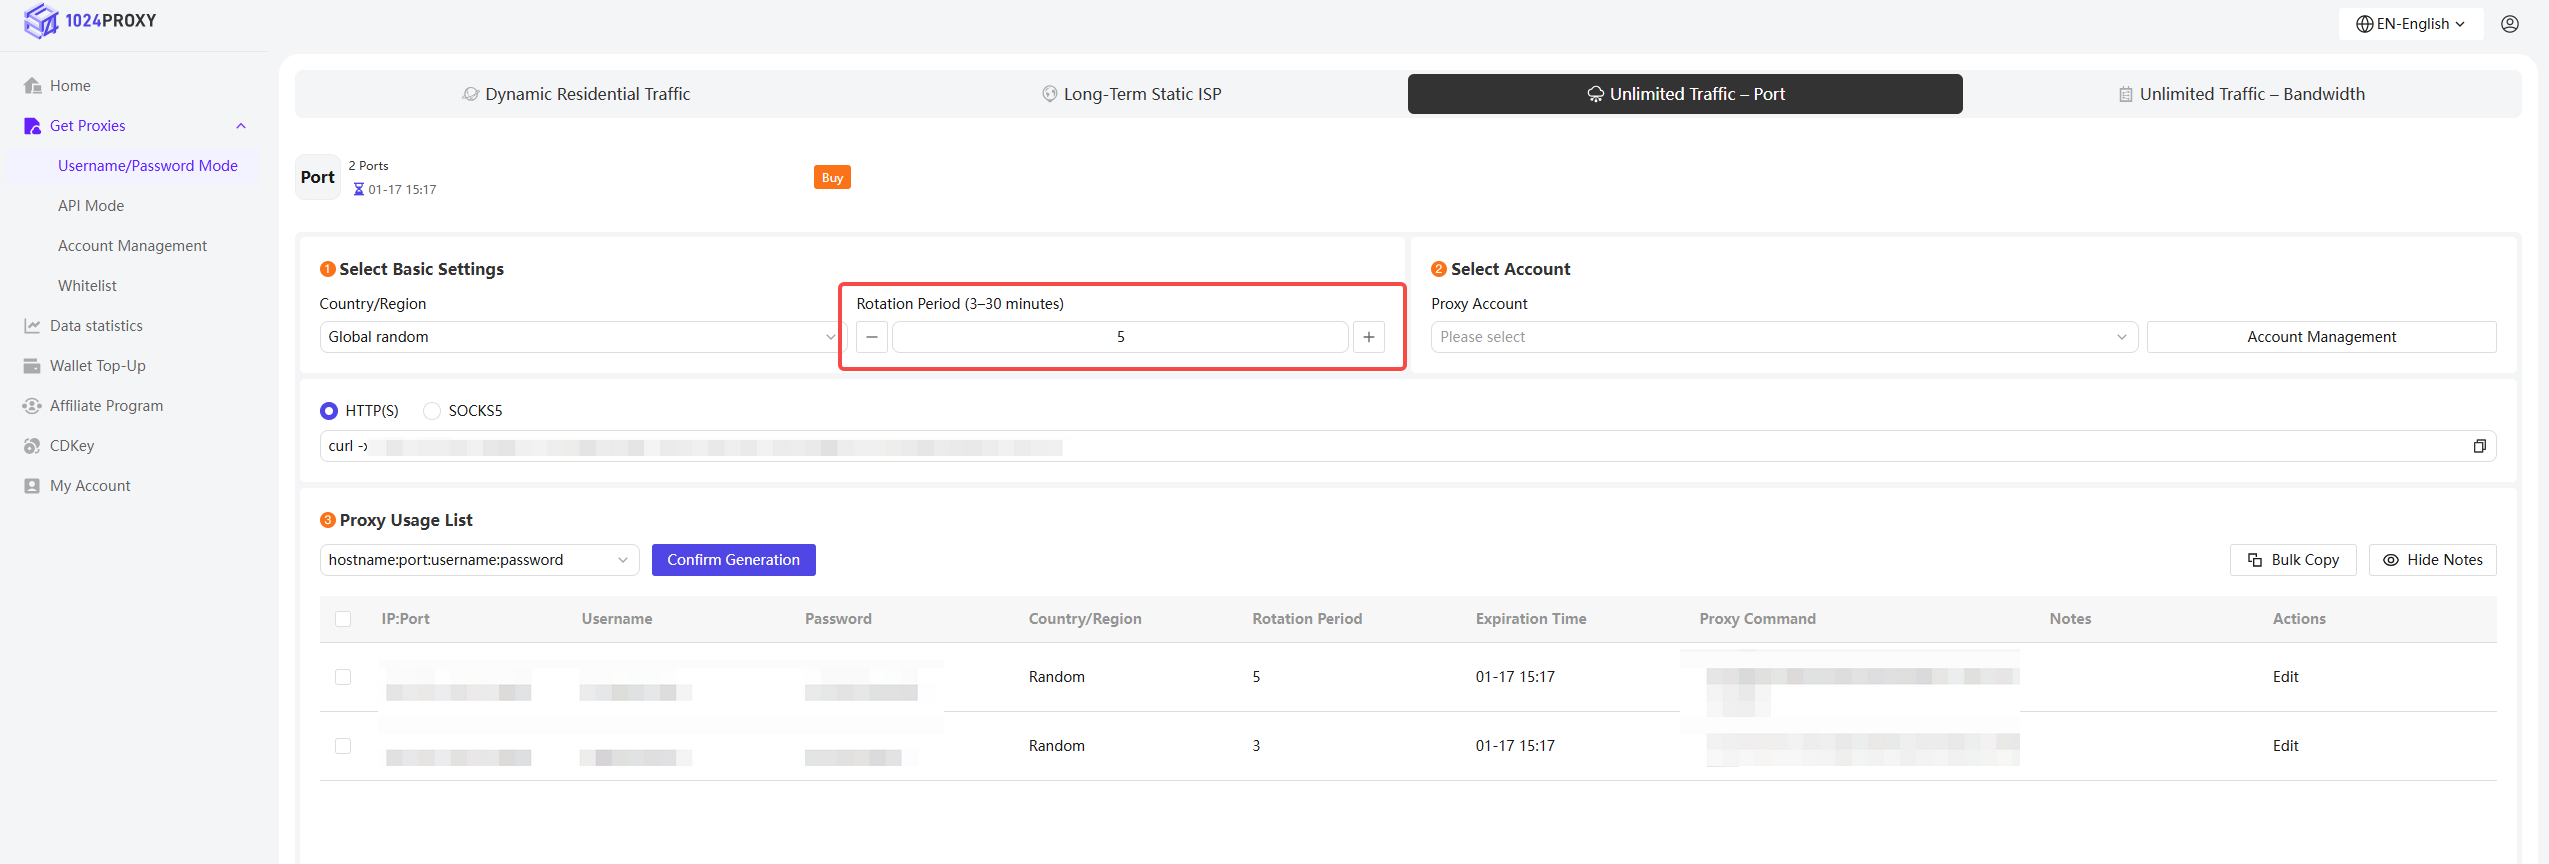This screenshot has width=2549, height=864.
Task: Increase rotation period with plus button
Action: click(x=1368, y=337)
